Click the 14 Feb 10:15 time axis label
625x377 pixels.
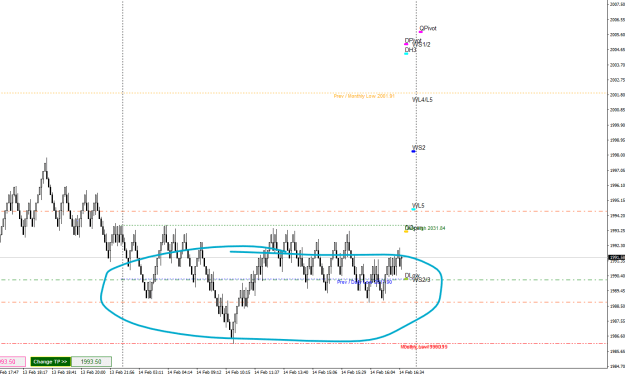point(238,372)
